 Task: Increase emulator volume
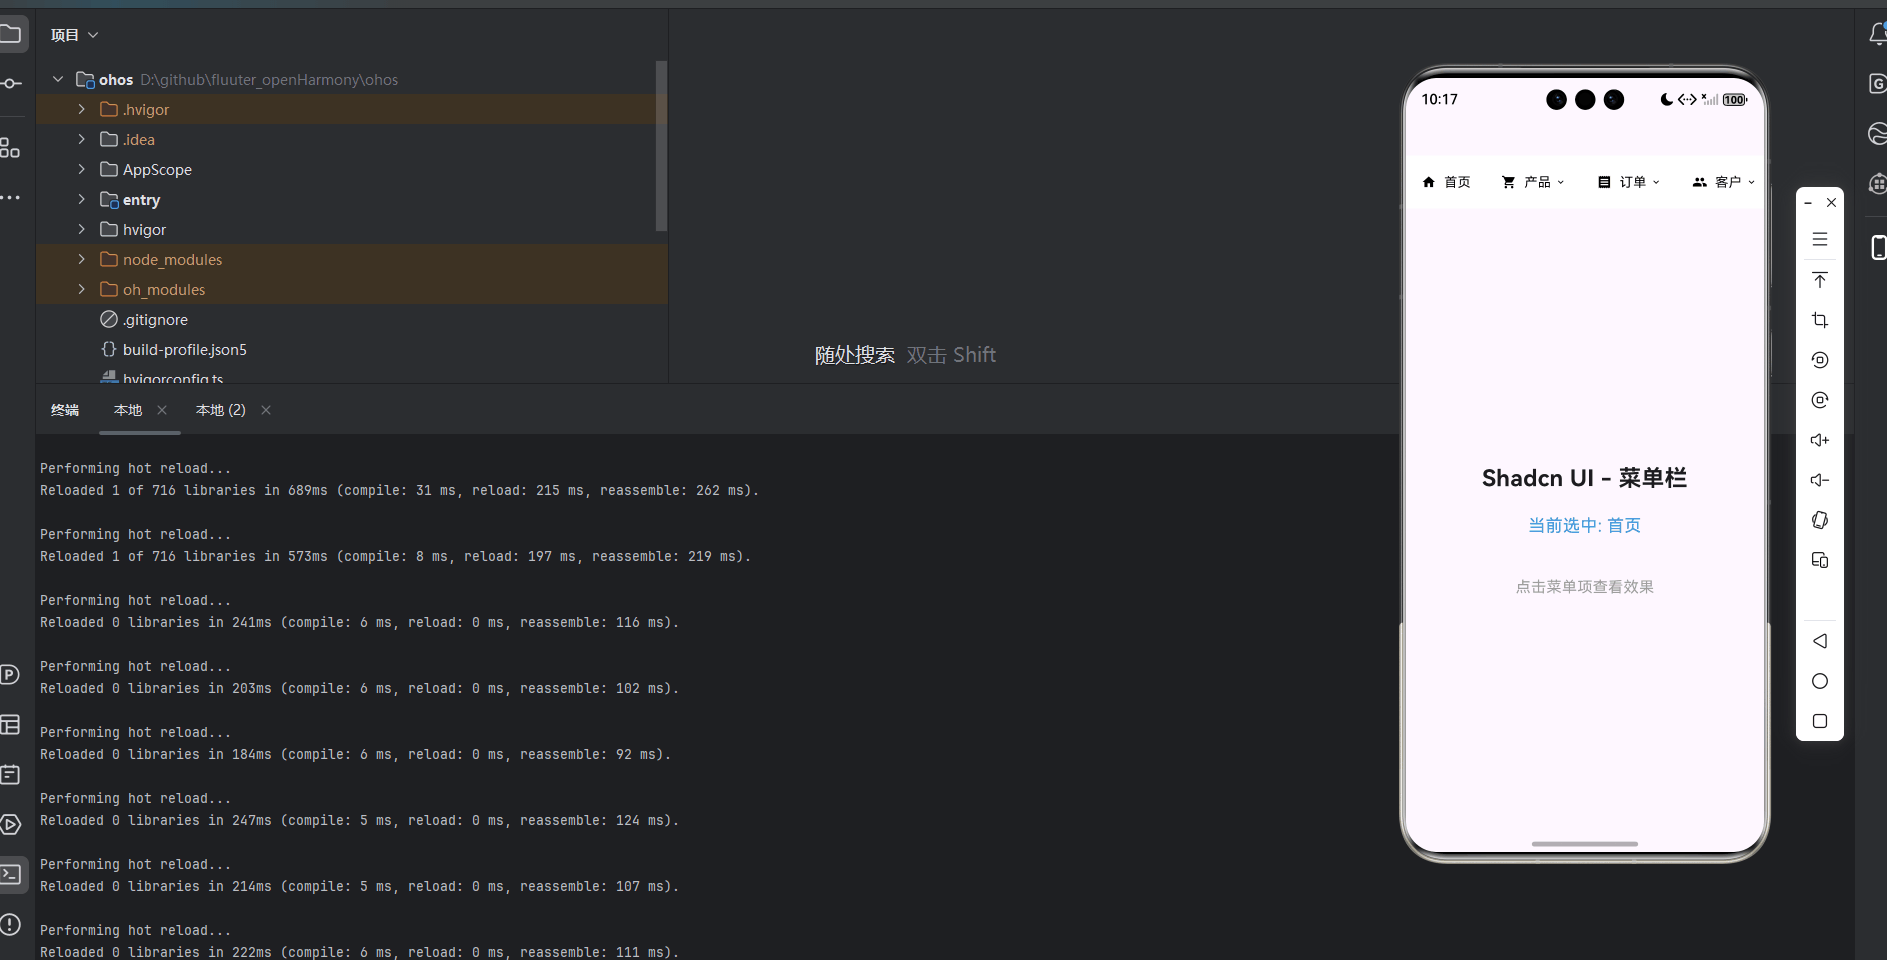tap(1820, 440)
